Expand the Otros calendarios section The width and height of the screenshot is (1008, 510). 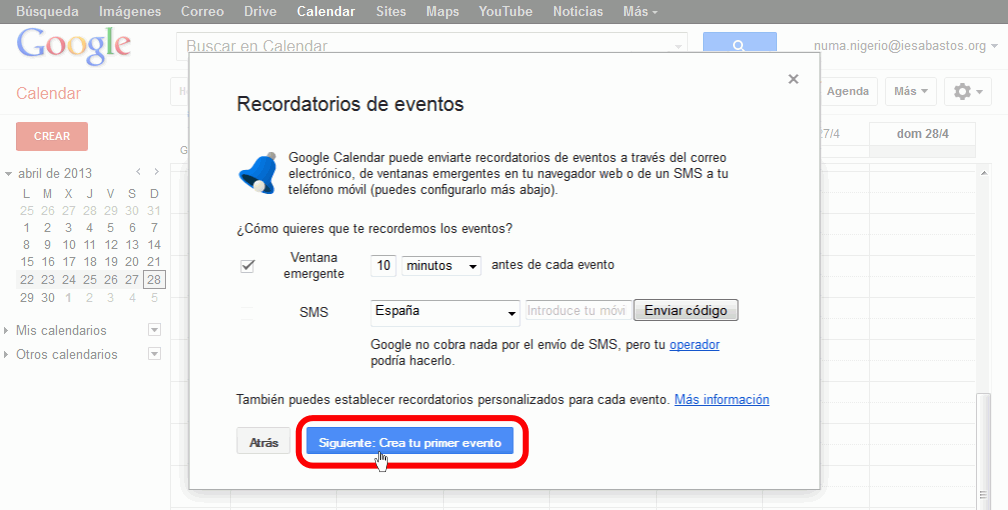pyautogui.click(x=6, y=354)
